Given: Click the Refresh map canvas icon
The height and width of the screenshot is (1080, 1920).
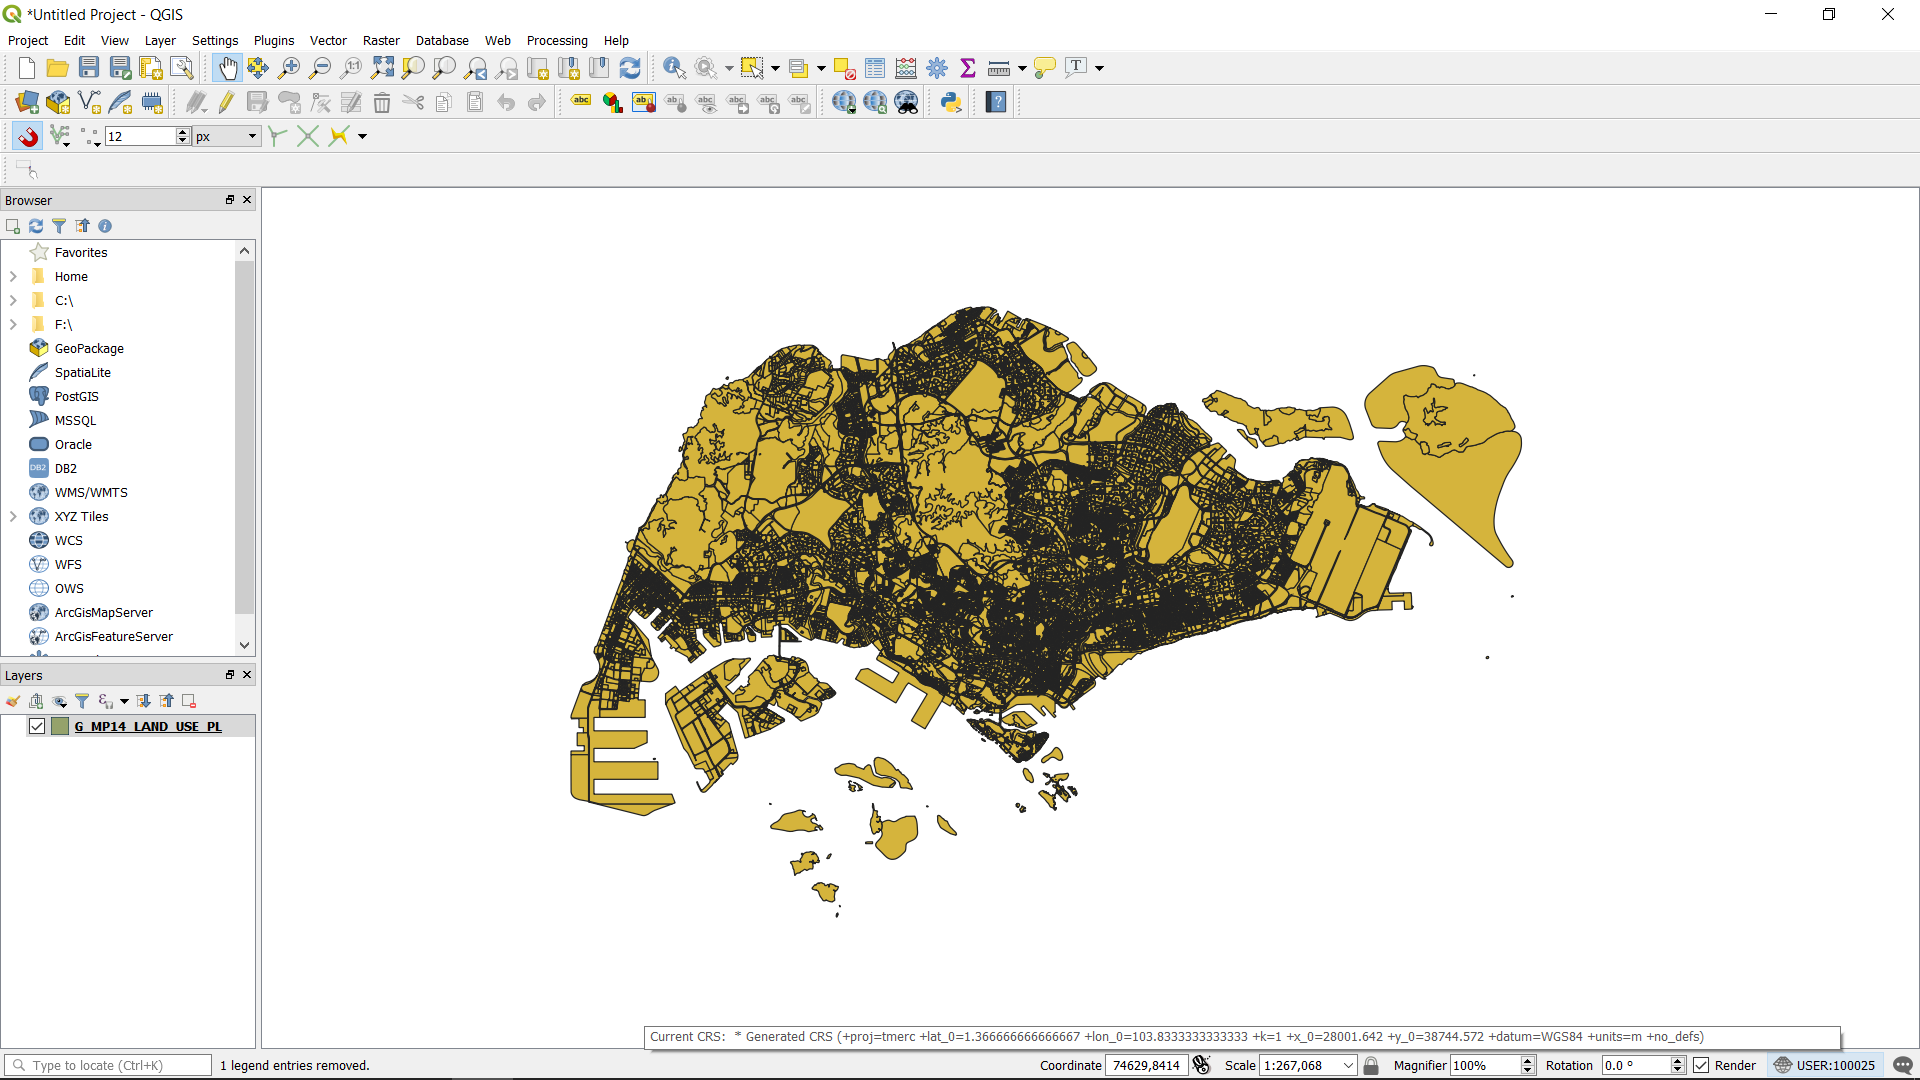Looking at the screenshot, I should click(630, 68).
